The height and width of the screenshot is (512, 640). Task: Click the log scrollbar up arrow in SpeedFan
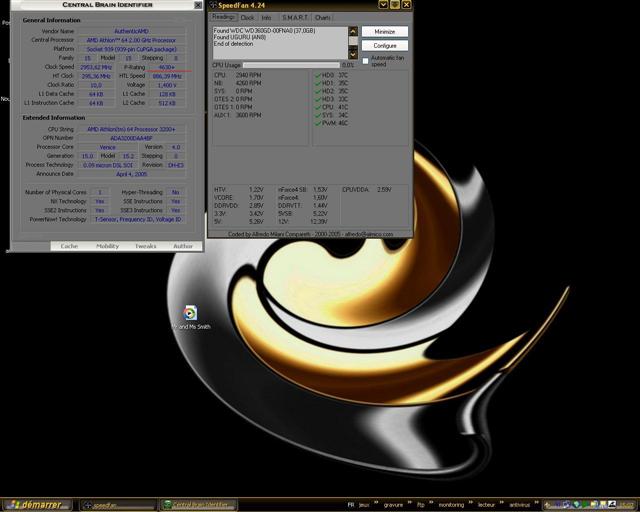point(353,31)
